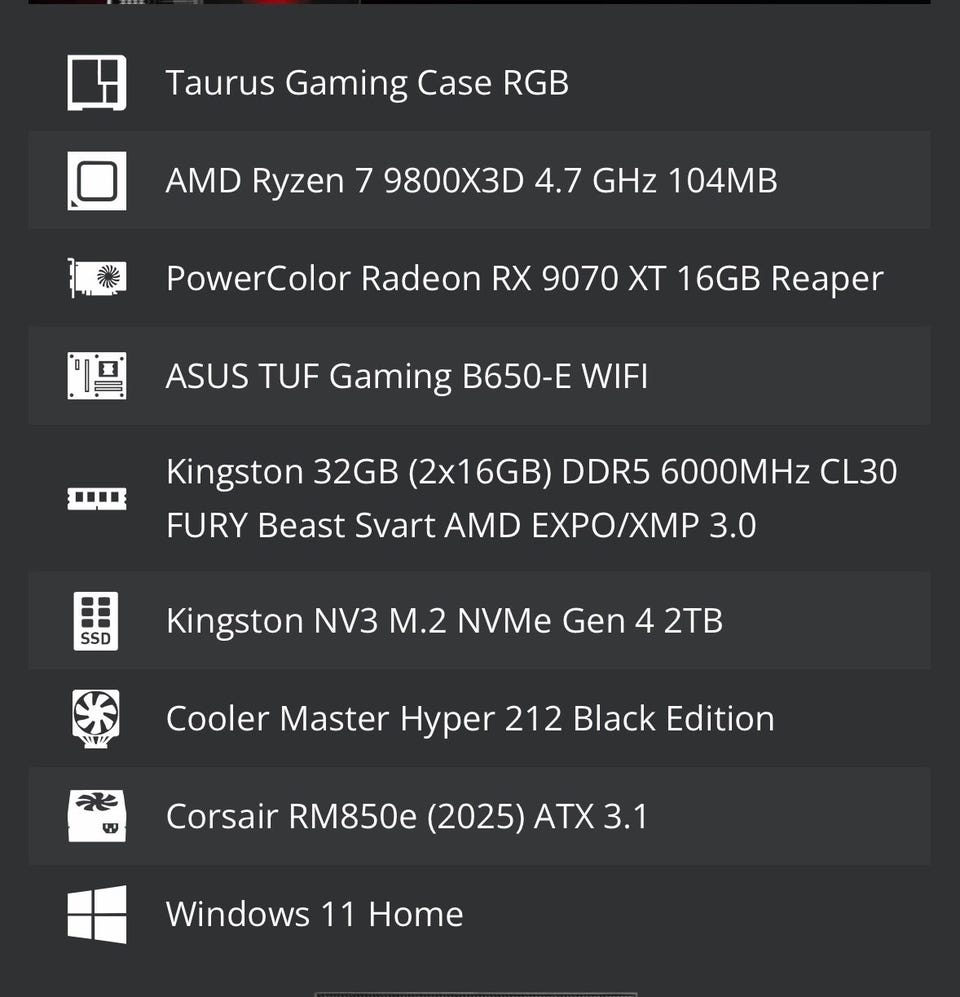The width and height of the screenshot is (960, 997).
Task: Click the CPU cooler fan icon
Action: [x=96, y=719]
